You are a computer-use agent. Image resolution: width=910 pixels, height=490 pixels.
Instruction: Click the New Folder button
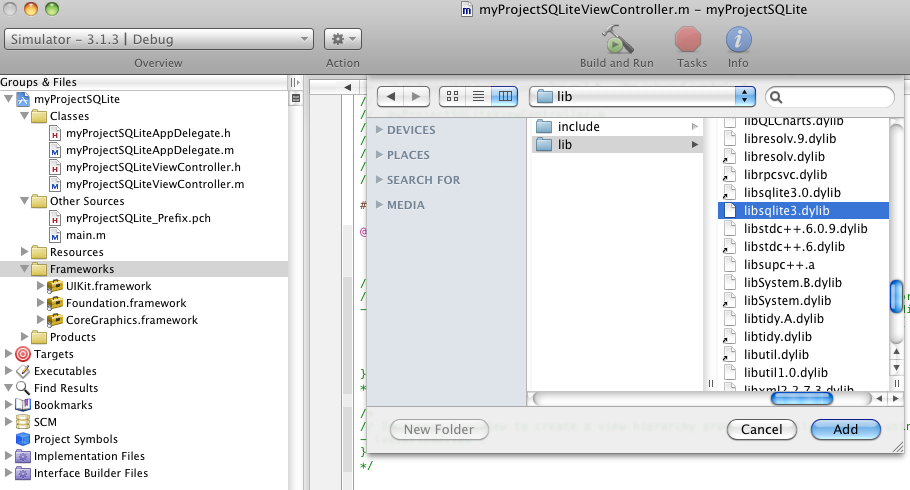pyautogui.click(x=439, y=429)
